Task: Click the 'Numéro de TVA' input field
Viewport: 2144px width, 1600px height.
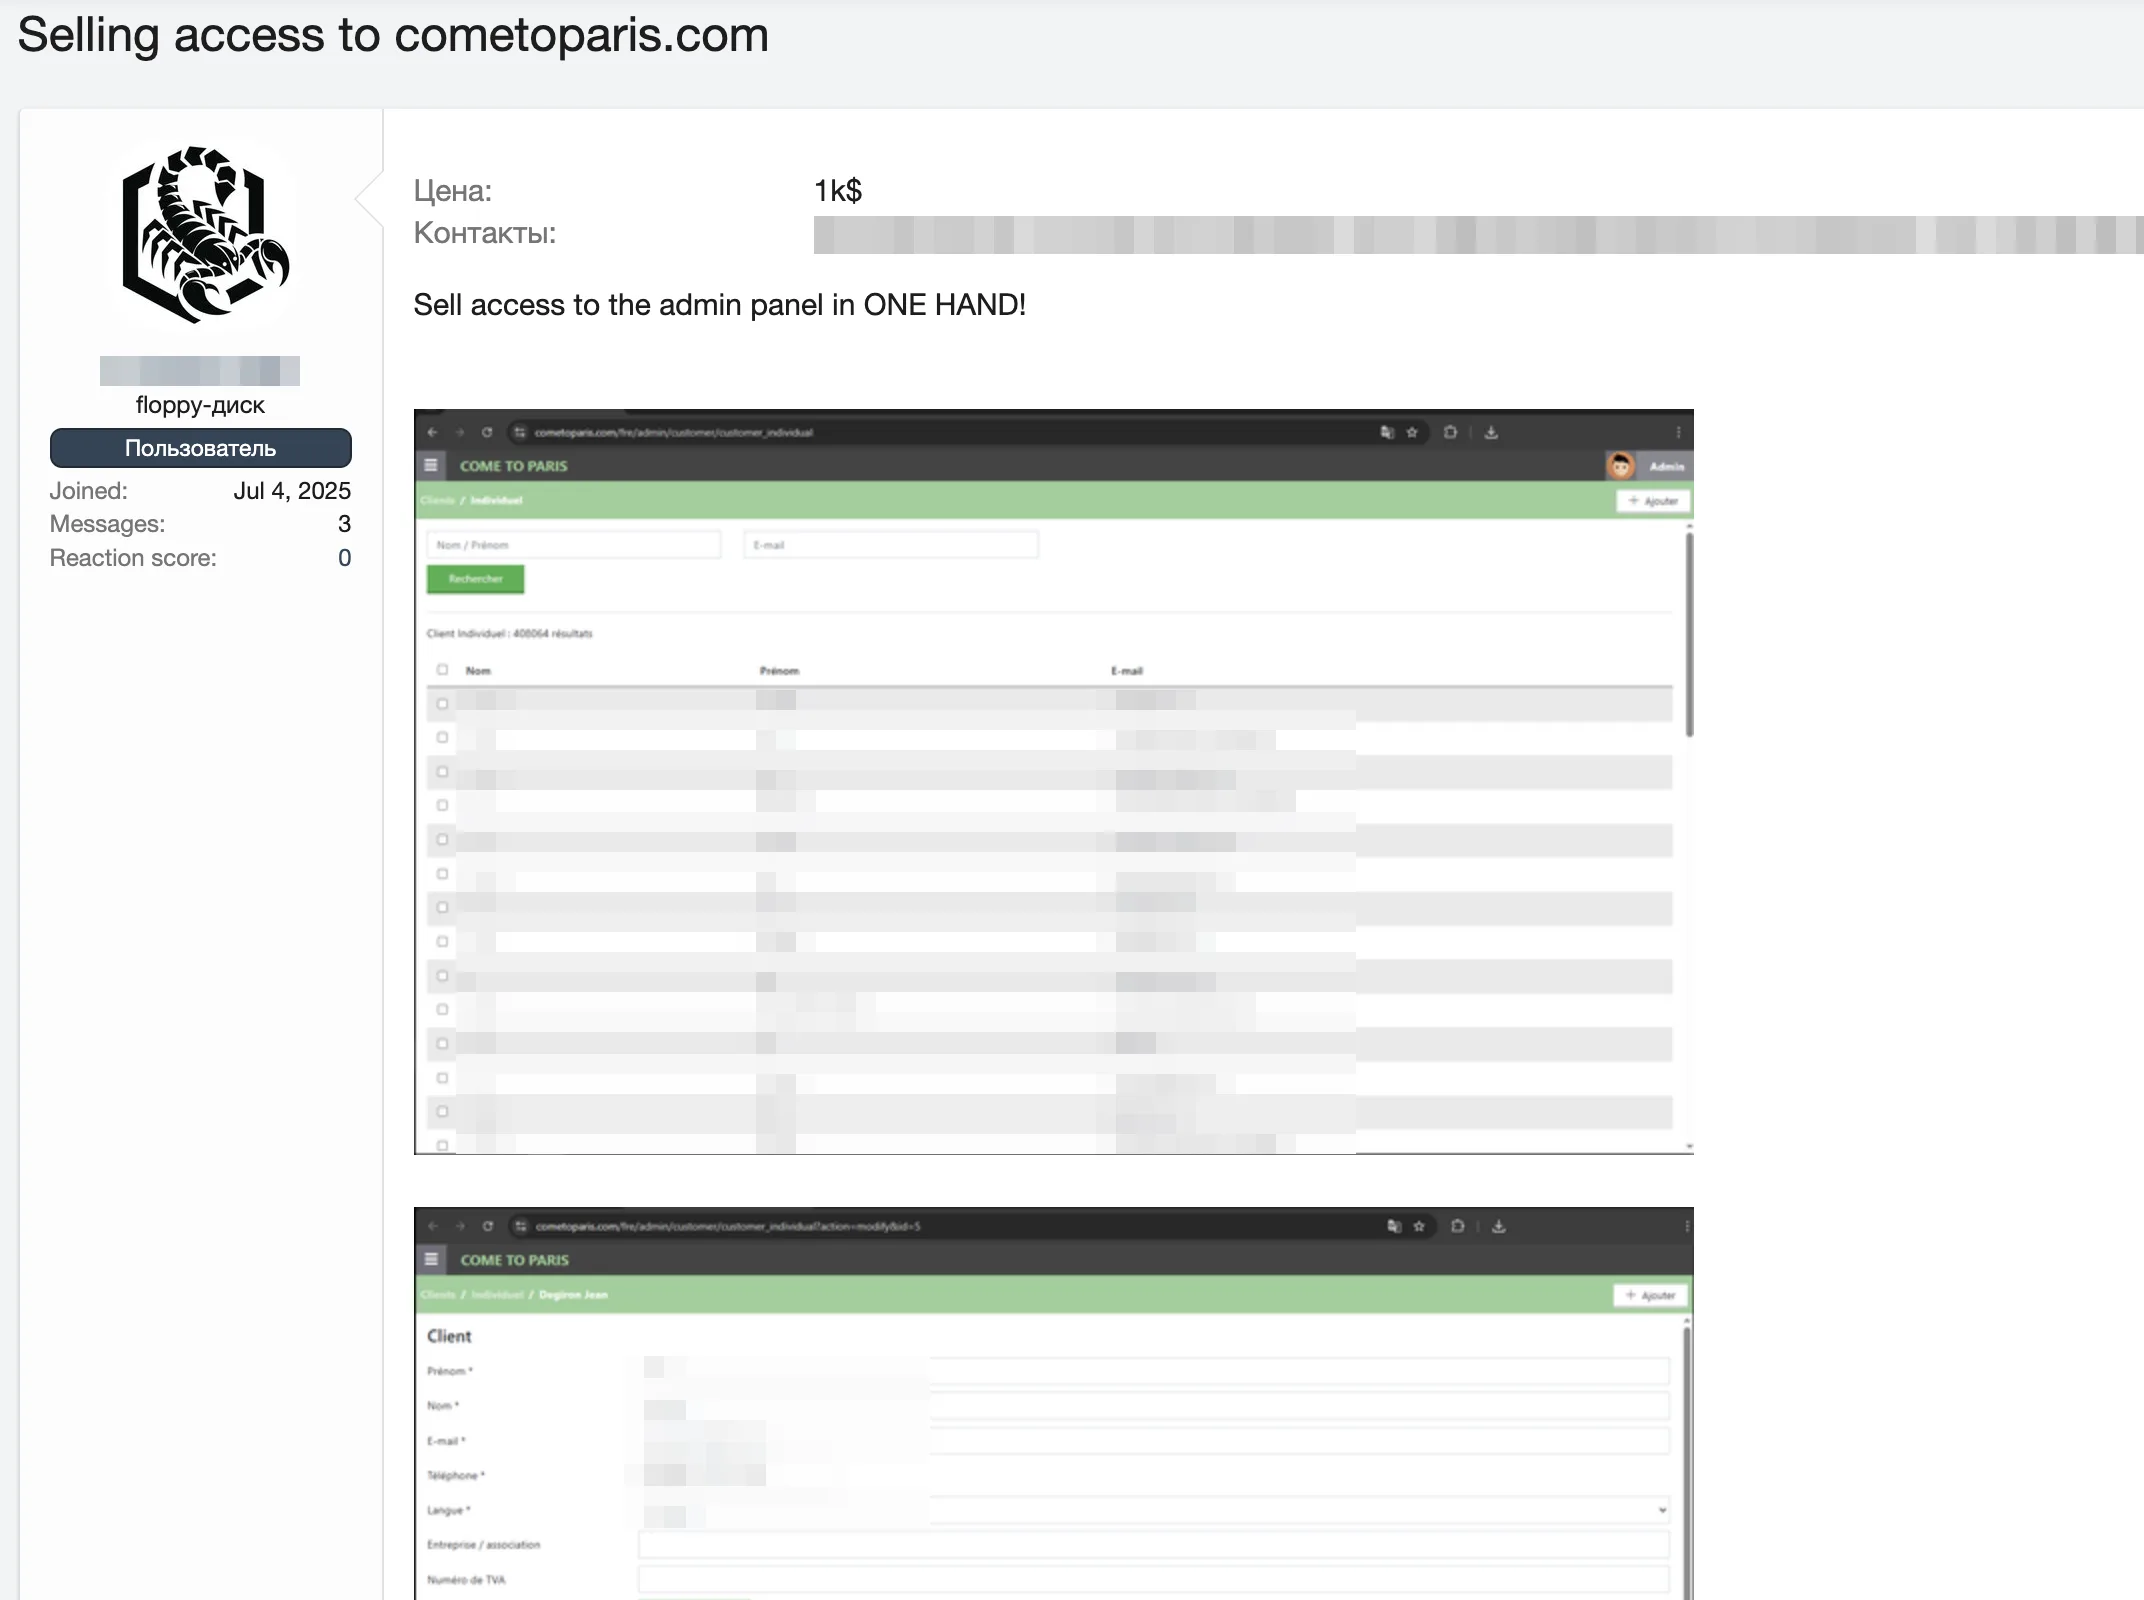Action: 1154,1580
